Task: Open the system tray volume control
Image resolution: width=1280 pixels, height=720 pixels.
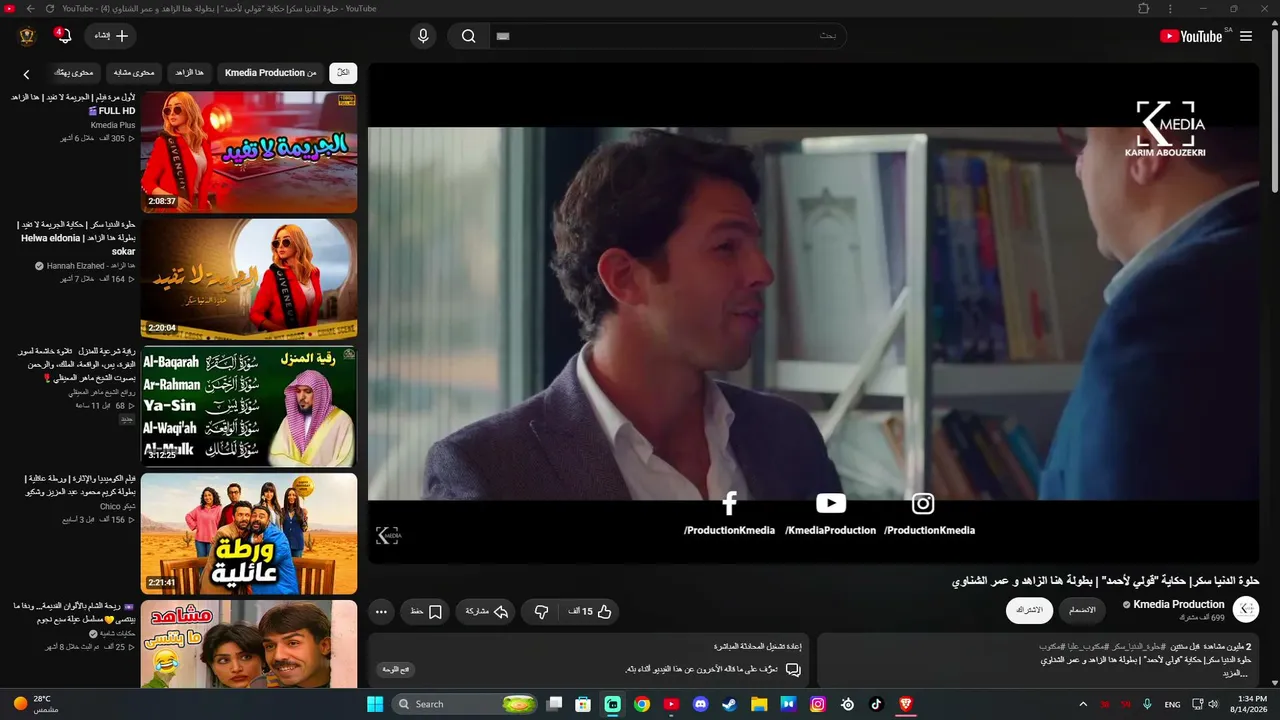Action: tap(1213, 704)
